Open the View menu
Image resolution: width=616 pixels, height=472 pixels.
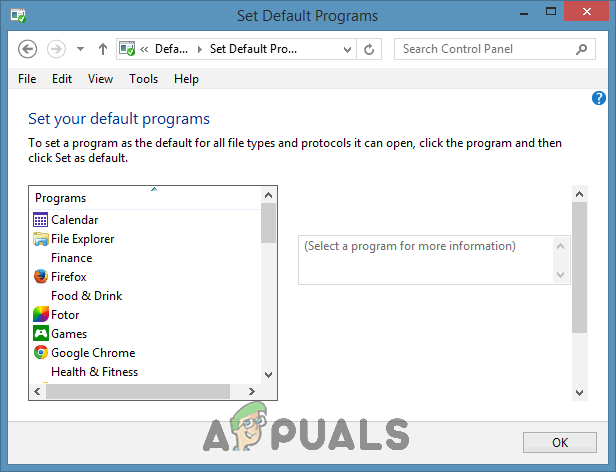[x=100, y=79]
